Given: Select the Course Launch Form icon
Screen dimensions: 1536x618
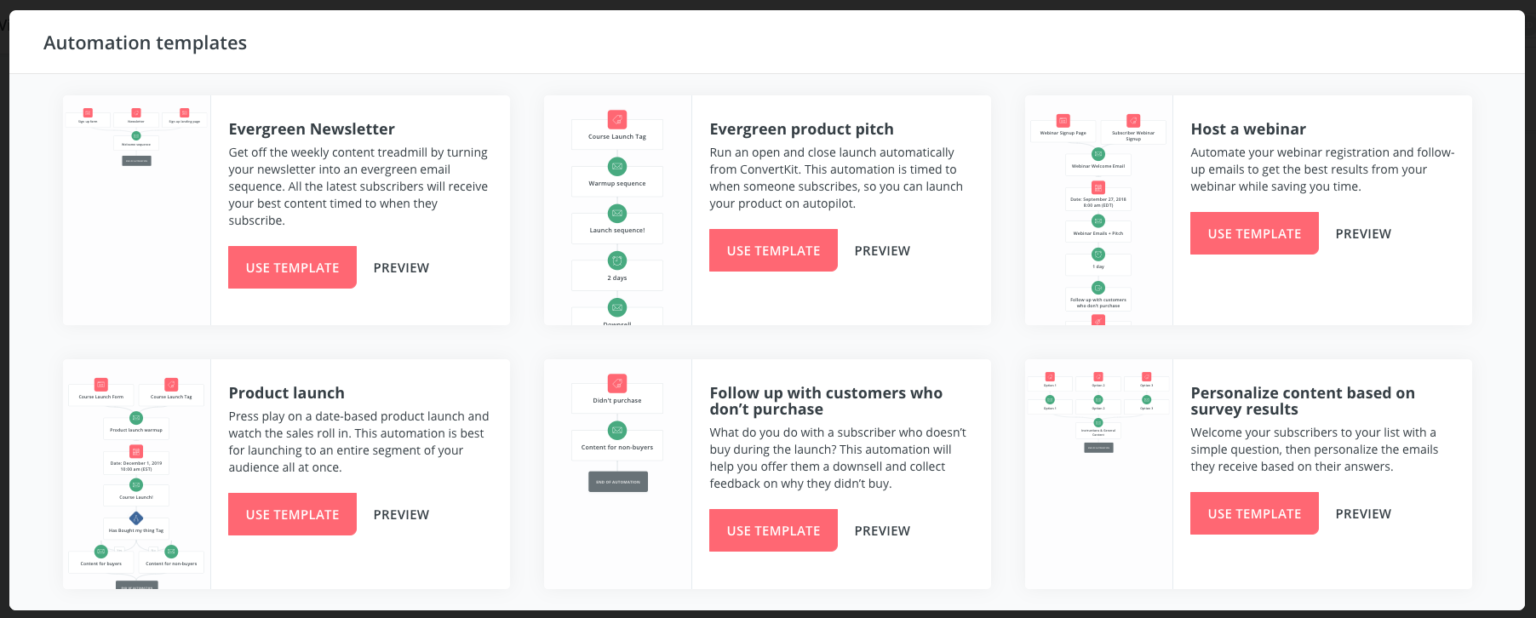Looking at the screenshot, I should click(x=101, y=384).
